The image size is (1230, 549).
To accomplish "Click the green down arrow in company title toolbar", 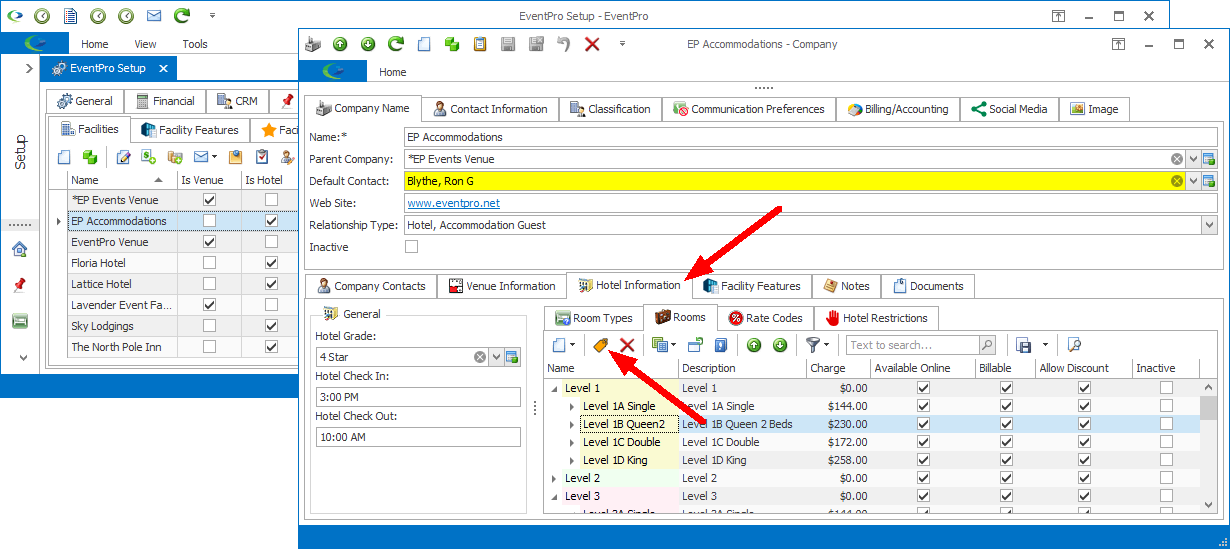I will (368, 44).
